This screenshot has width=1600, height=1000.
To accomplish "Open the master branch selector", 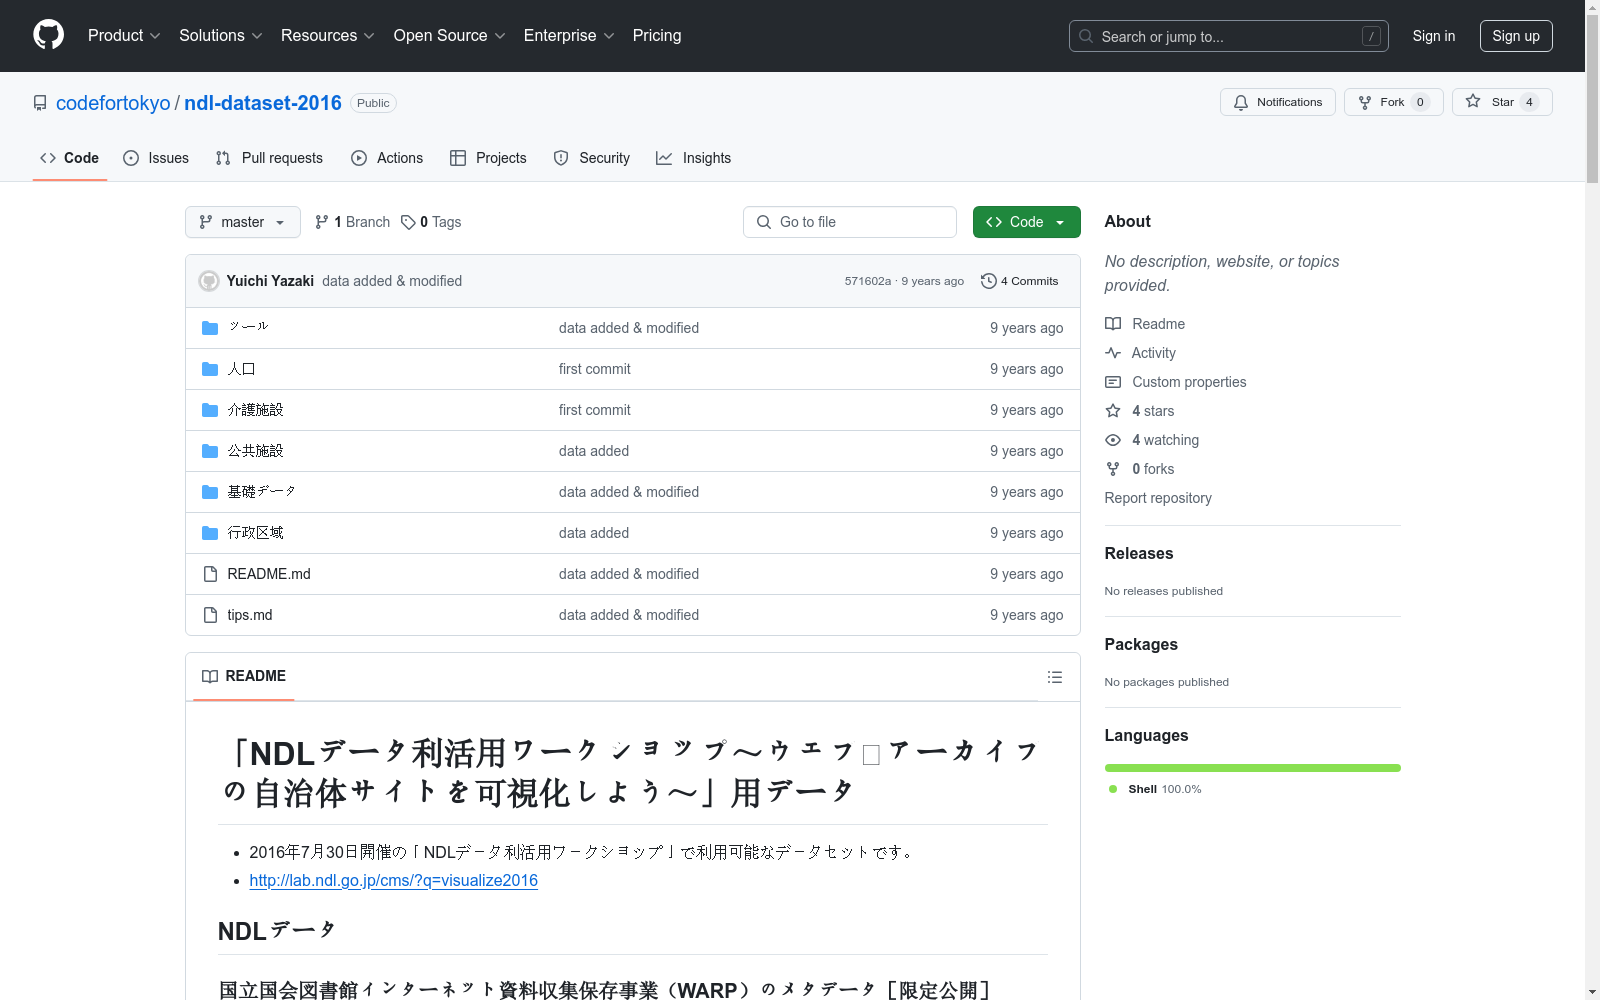I will [243, 222].
